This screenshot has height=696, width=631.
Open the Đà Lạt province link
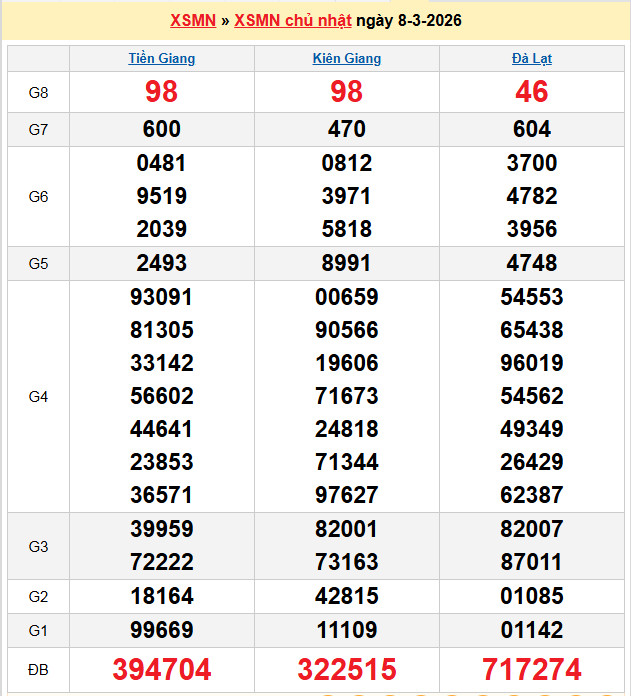click(x=532, y=59)
